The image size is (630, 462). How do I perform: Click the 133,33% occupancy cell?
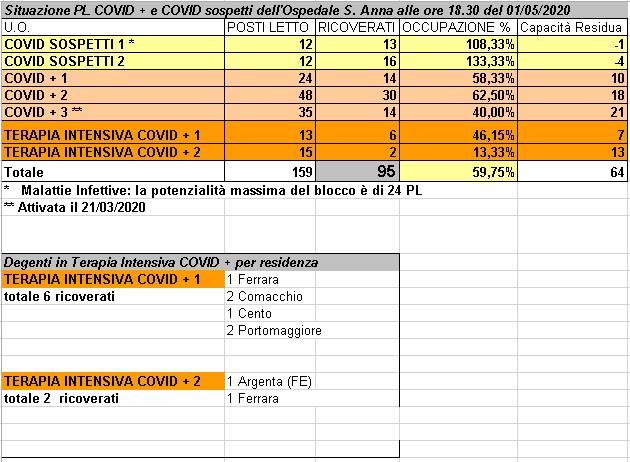click(459, 61)
